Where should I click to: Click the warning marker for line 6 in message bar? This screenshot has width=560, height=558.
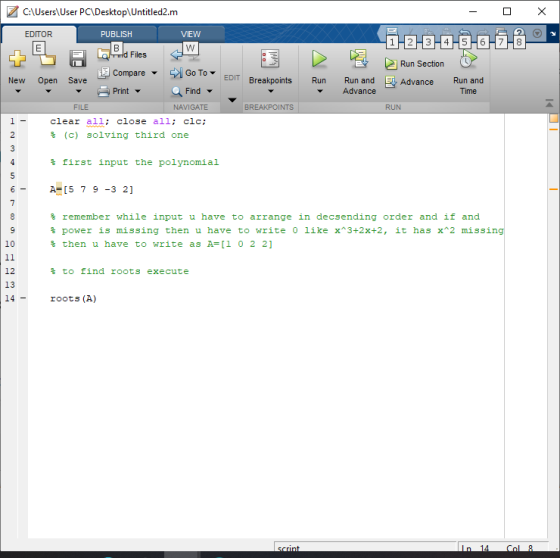coord(554,189)
